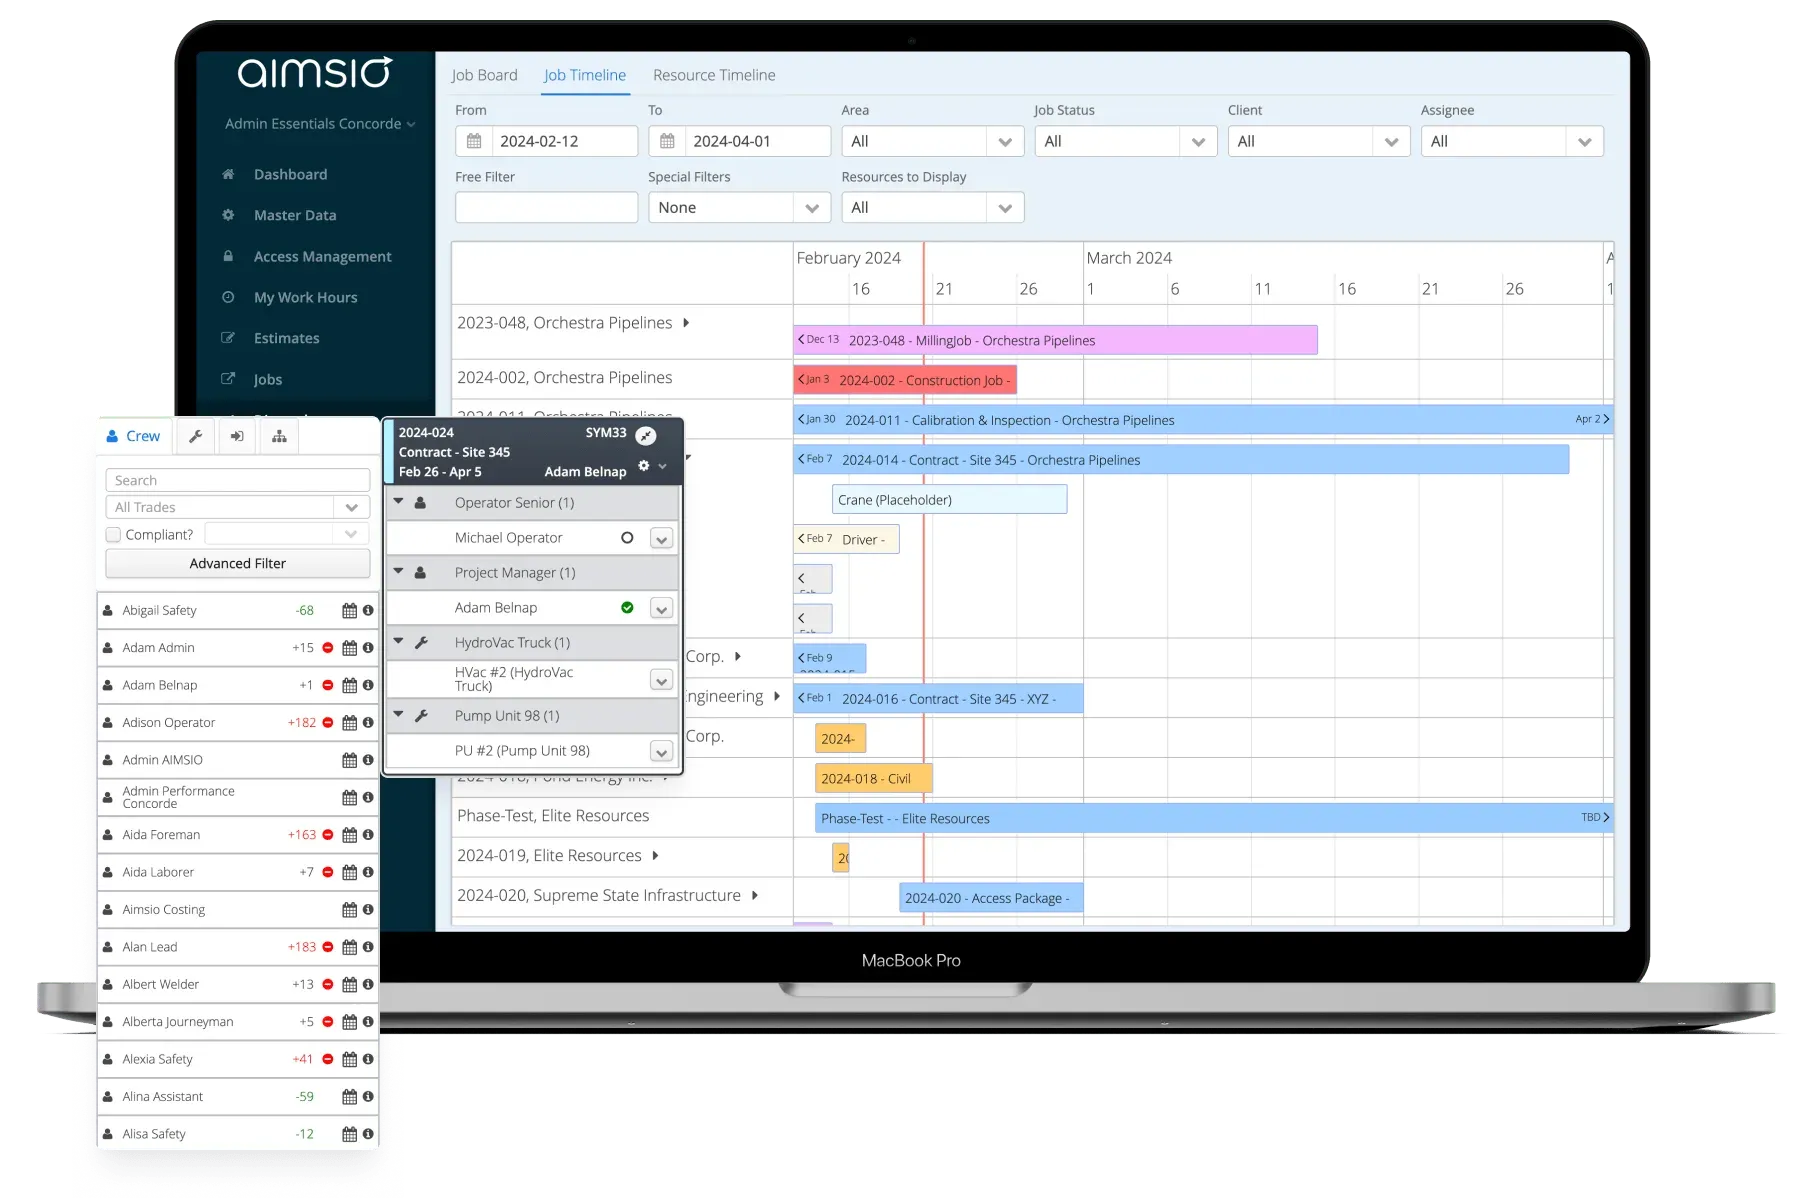Click the Advanced Filter button
Viewport: 1812px width, 1198px height.
[x=237, y=563]
